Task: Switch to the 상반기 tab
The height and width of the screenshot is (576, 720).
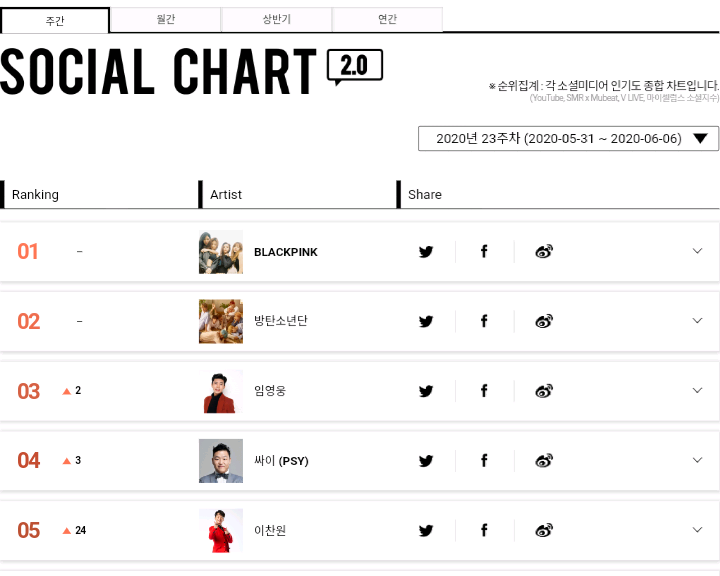Action: 276,20
